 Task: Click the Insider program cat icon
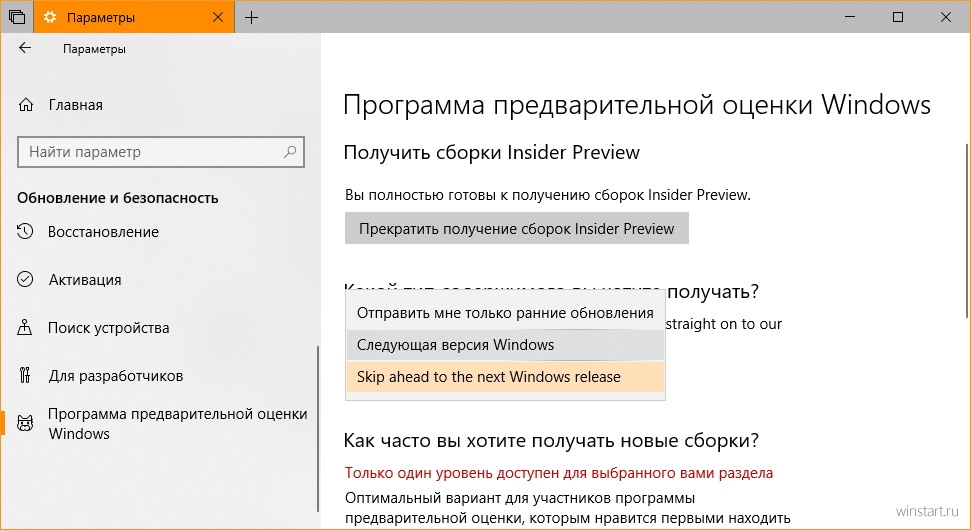25,424
